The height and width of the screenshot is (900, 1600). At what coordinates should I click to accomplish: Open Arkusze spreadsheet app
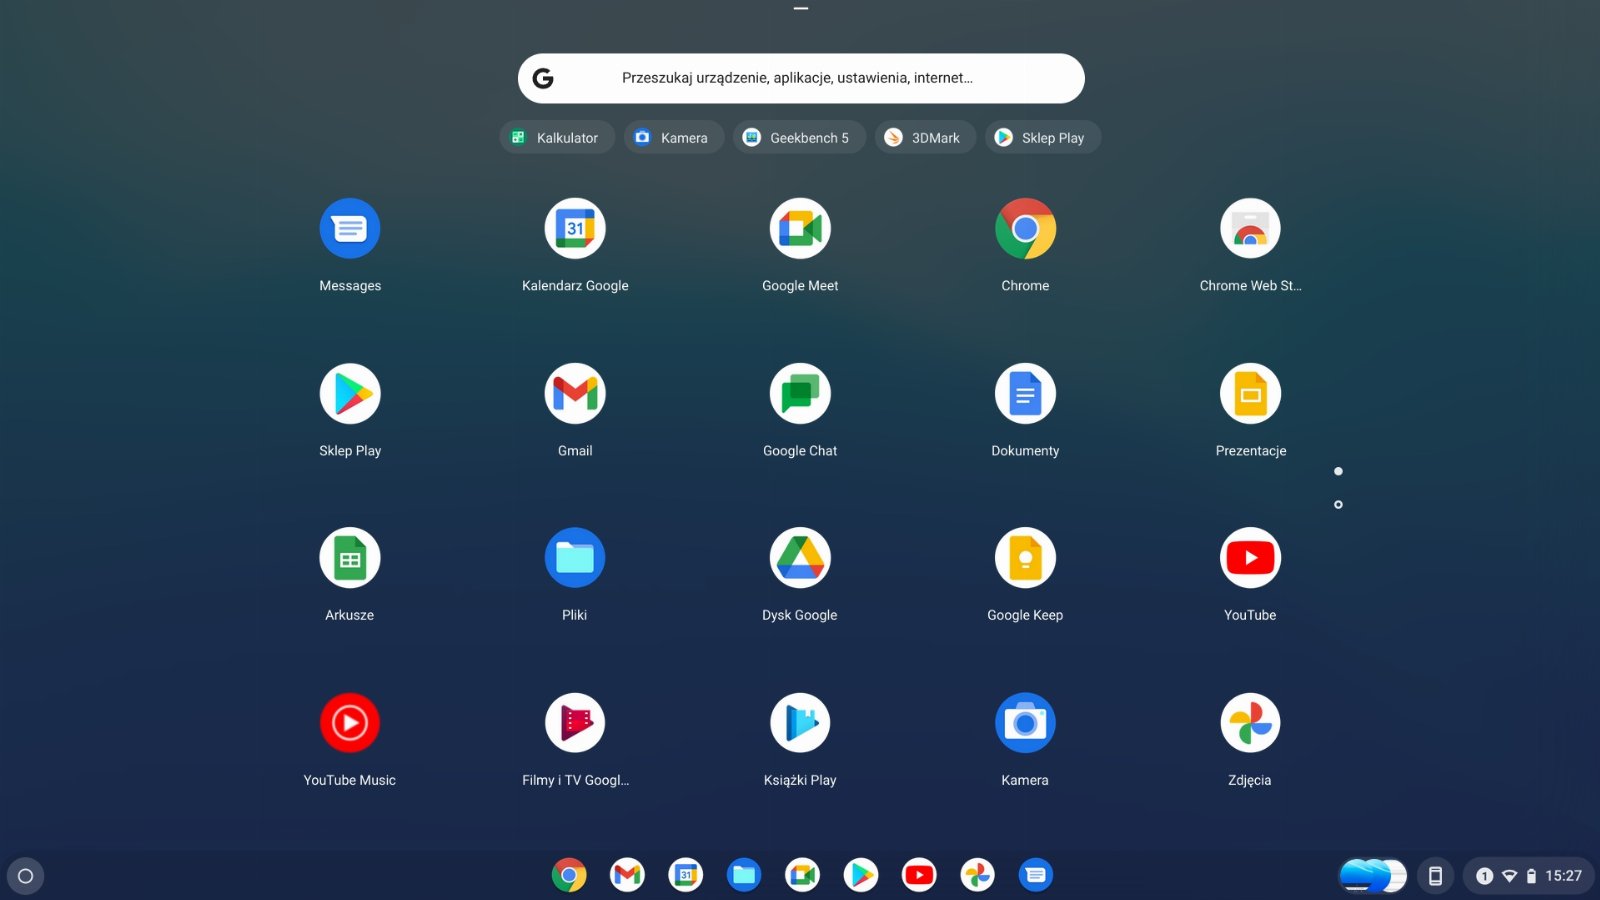(x=350, y=558)
